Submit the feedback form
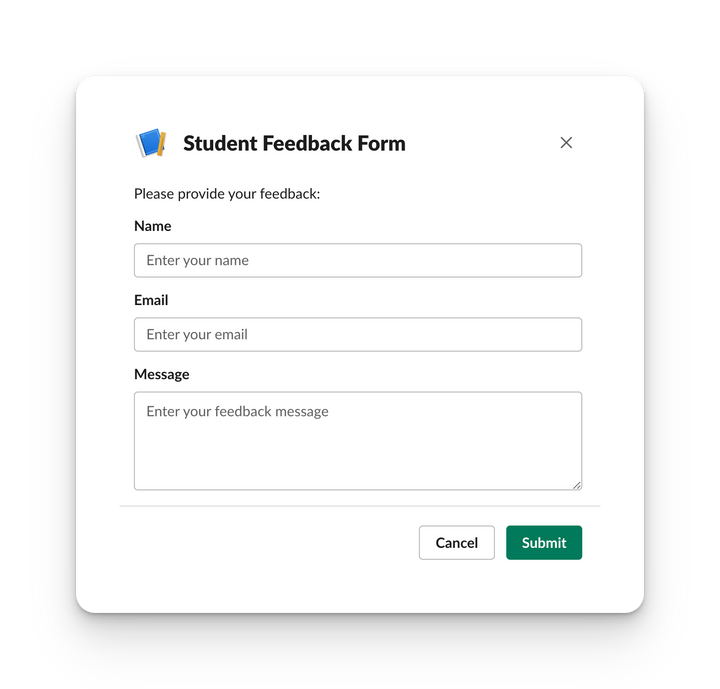720x689 pixels. click(543, 543)
